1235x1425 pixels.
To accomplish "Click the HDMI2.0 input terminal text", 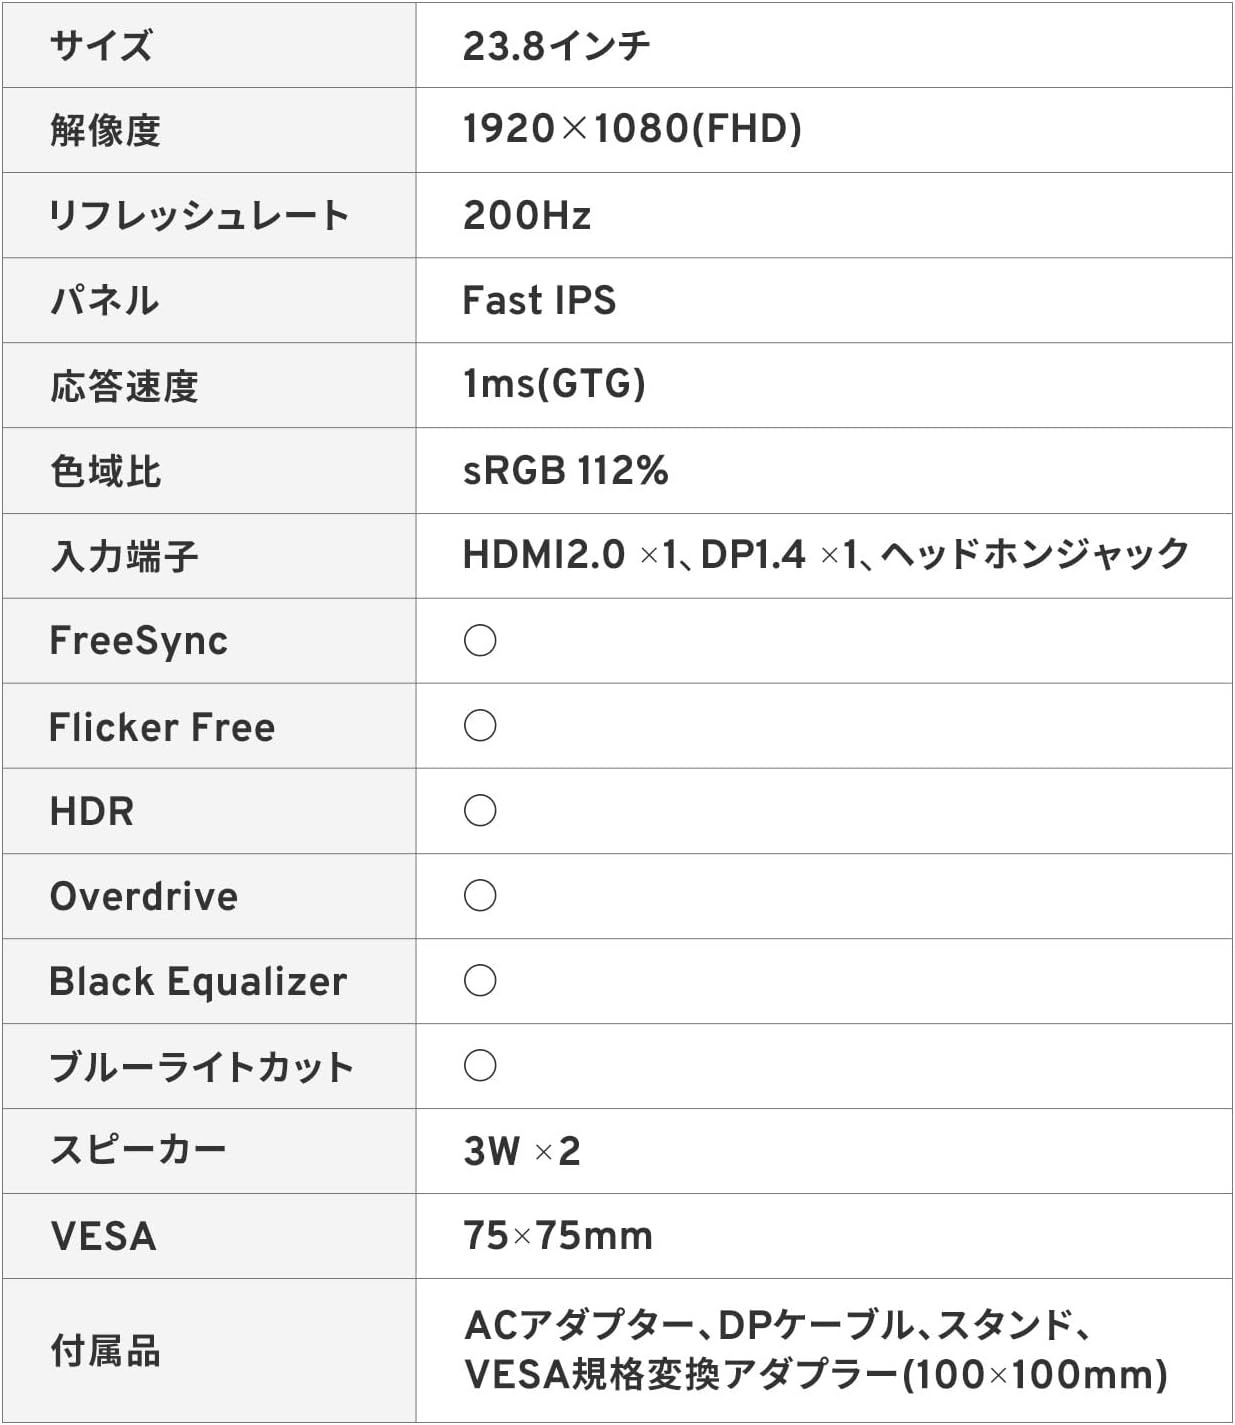I will [544, 555].
